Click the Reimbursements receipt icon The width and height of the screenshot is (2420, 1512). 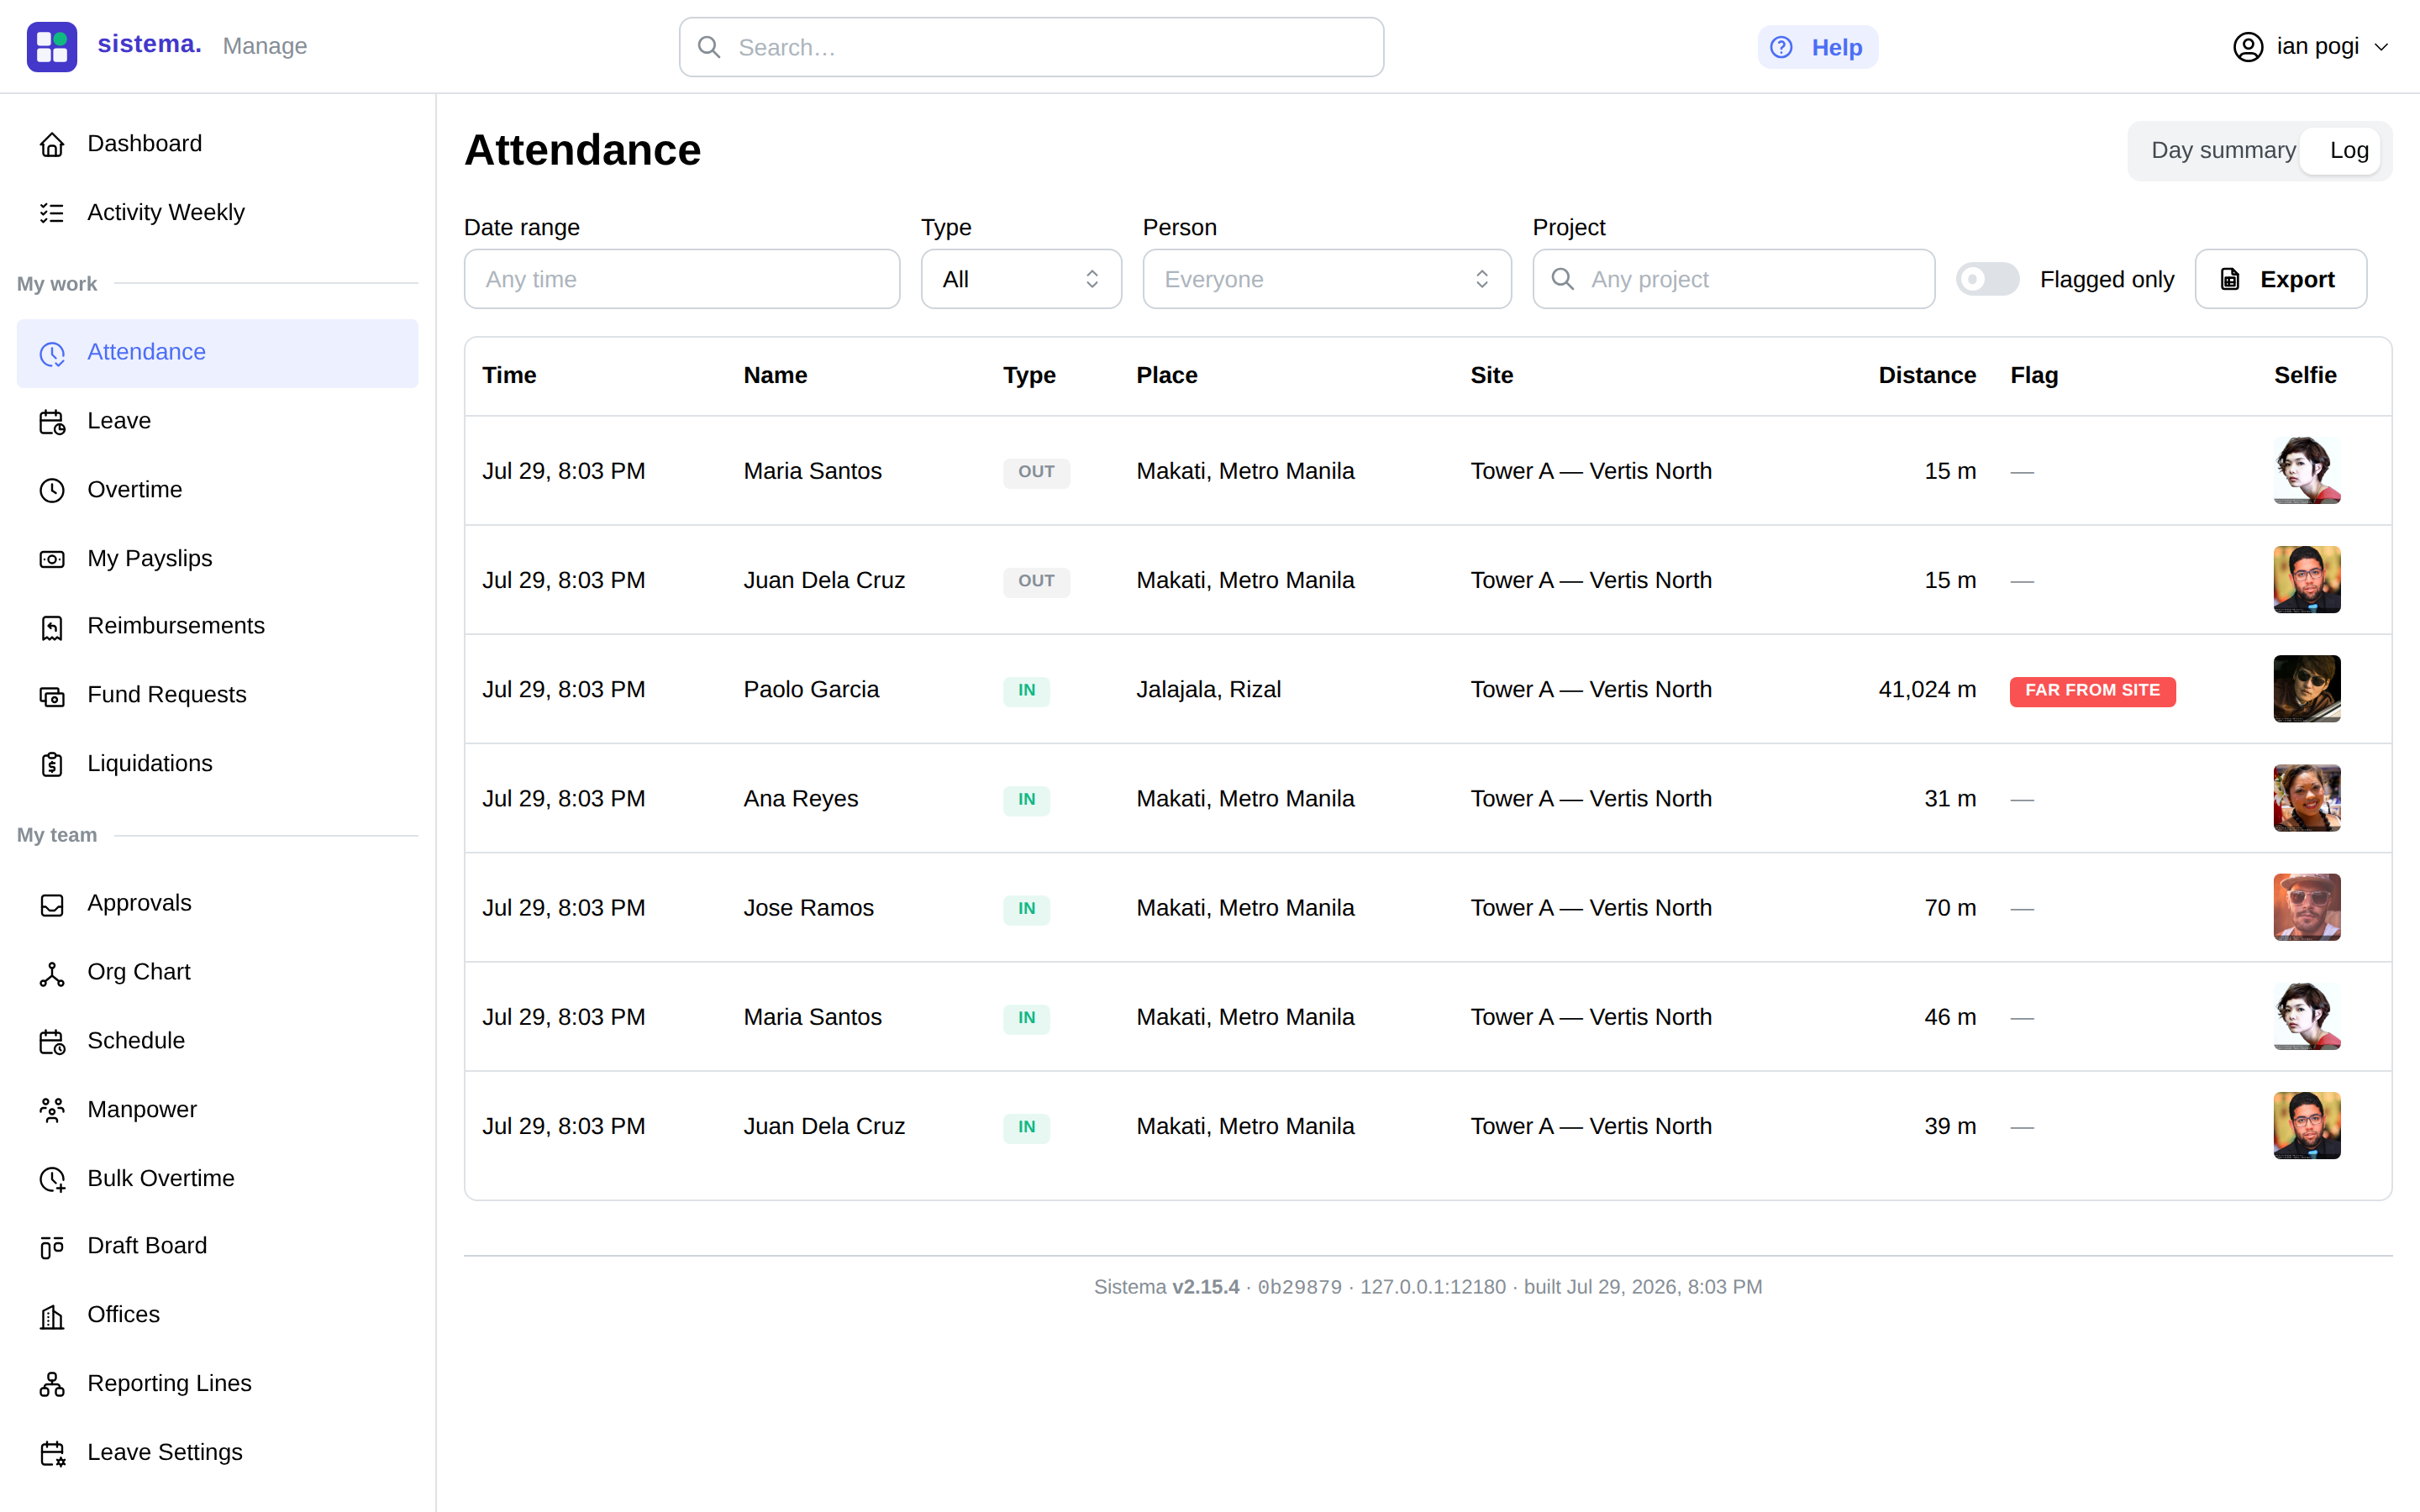pos(52,627)
